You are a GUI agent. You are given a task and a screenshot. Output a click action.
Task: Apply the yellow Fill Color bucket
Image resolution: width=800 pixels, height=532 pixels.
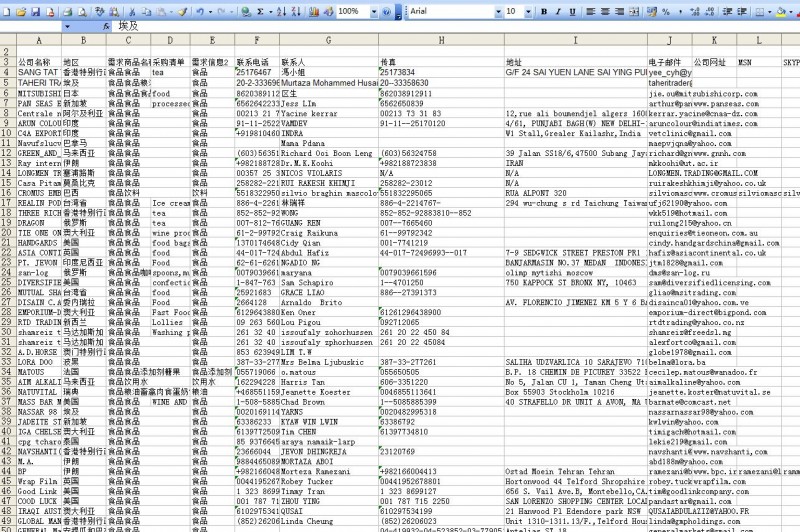click(781, 12)
